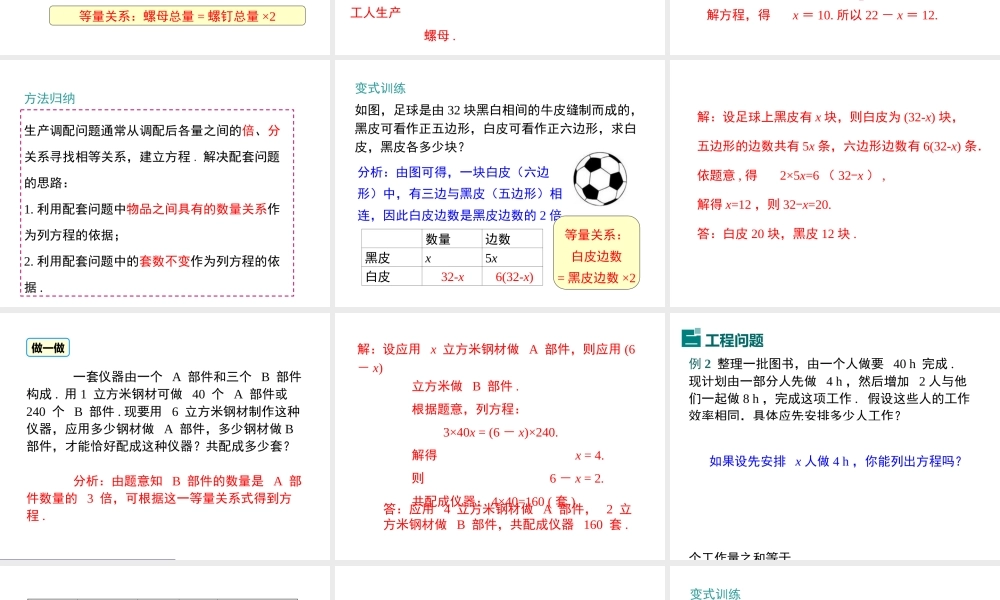1000x600 pixels.
Task: Click the yellow 白皮边数=黑皮边数×2 callout
Action: click(x=596, y=253)
